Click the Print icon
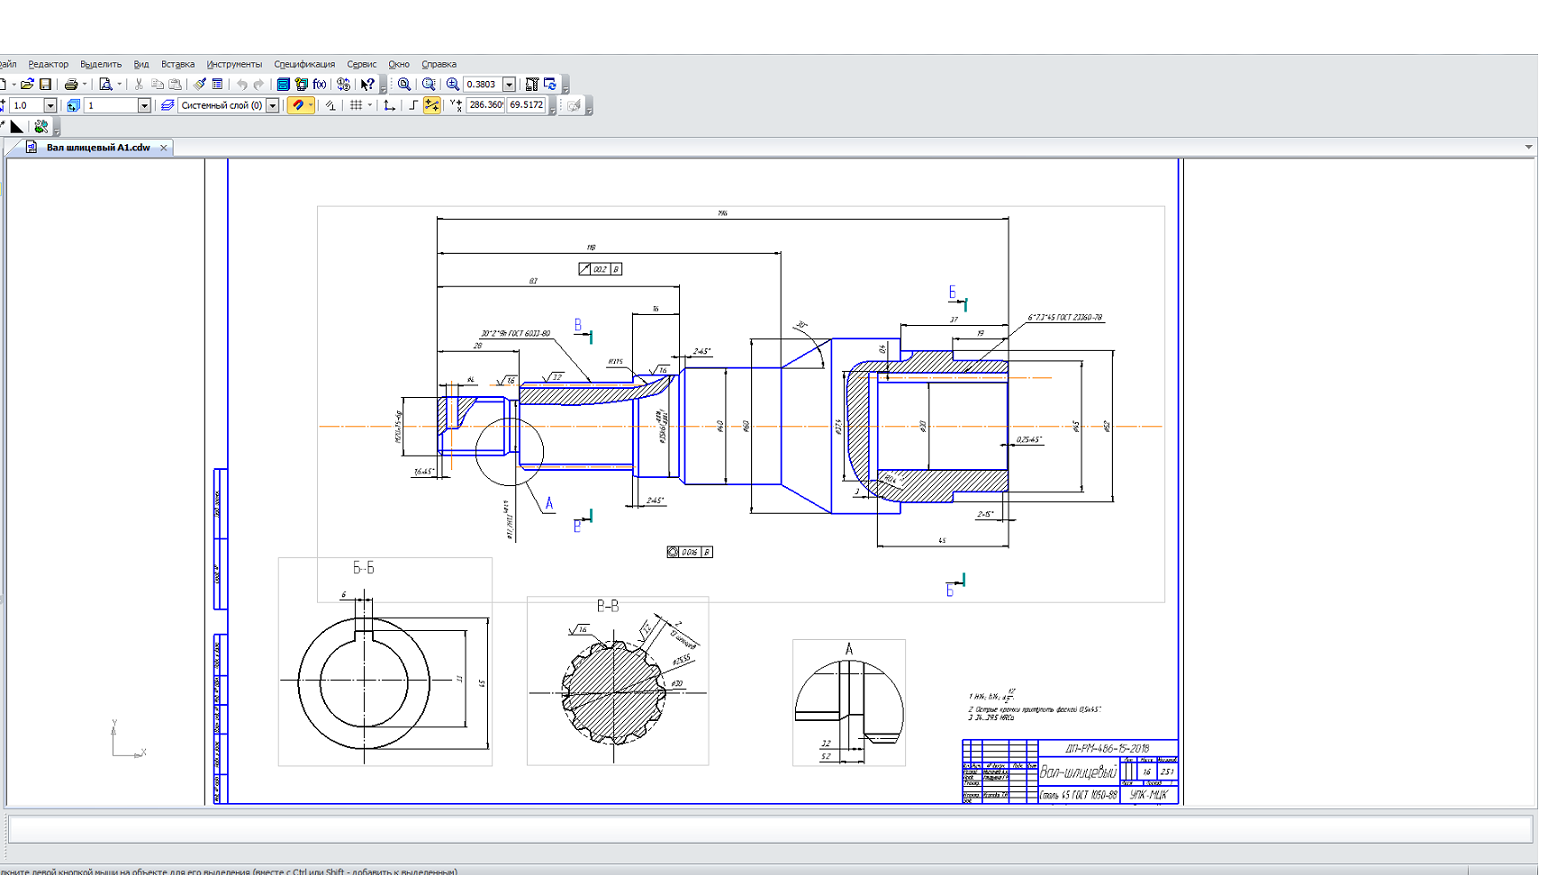1556x875 pixels. [x=71, y=85]
